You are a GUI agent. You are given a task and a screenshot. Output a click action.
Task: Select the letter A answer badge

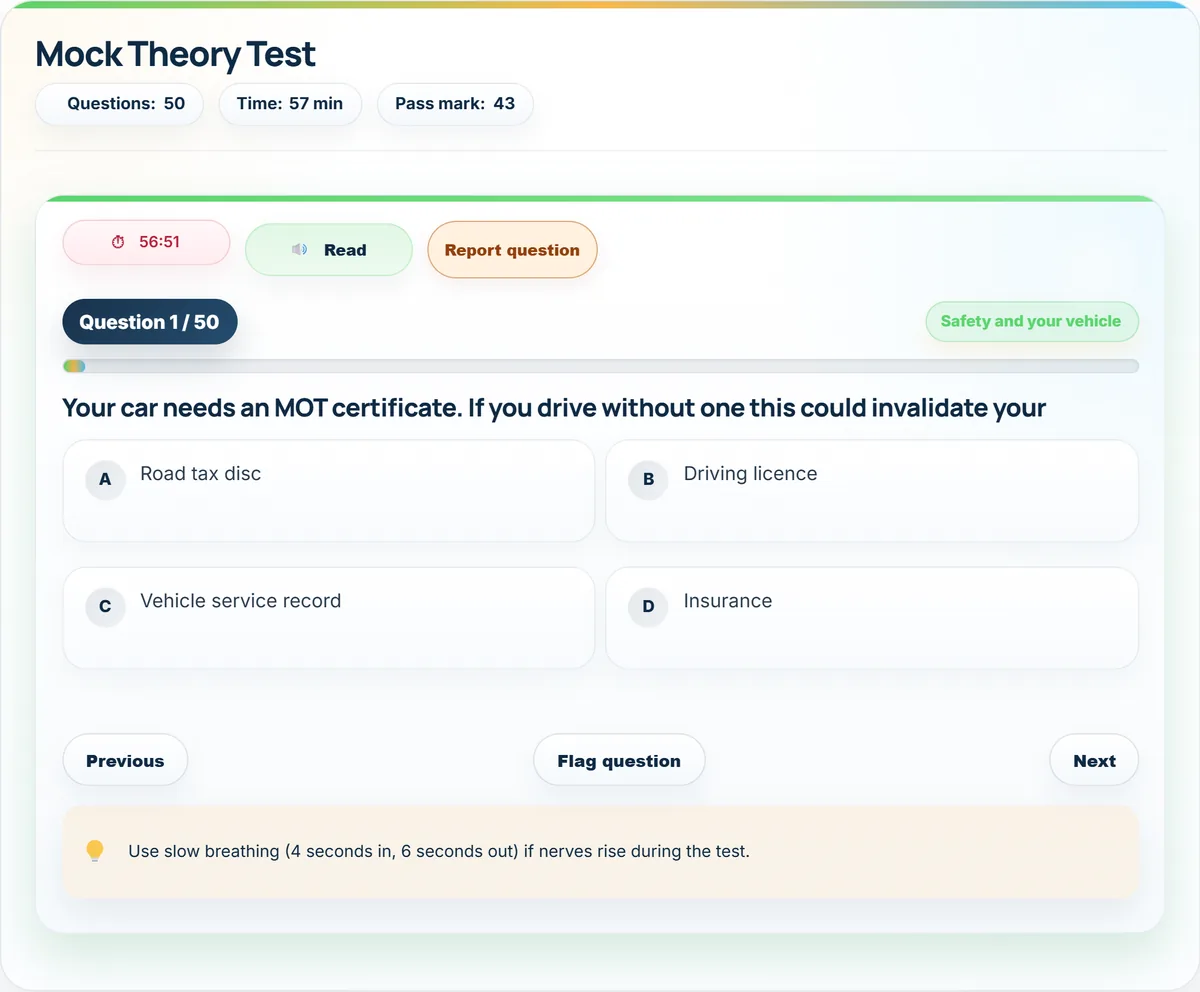[105, 480]
